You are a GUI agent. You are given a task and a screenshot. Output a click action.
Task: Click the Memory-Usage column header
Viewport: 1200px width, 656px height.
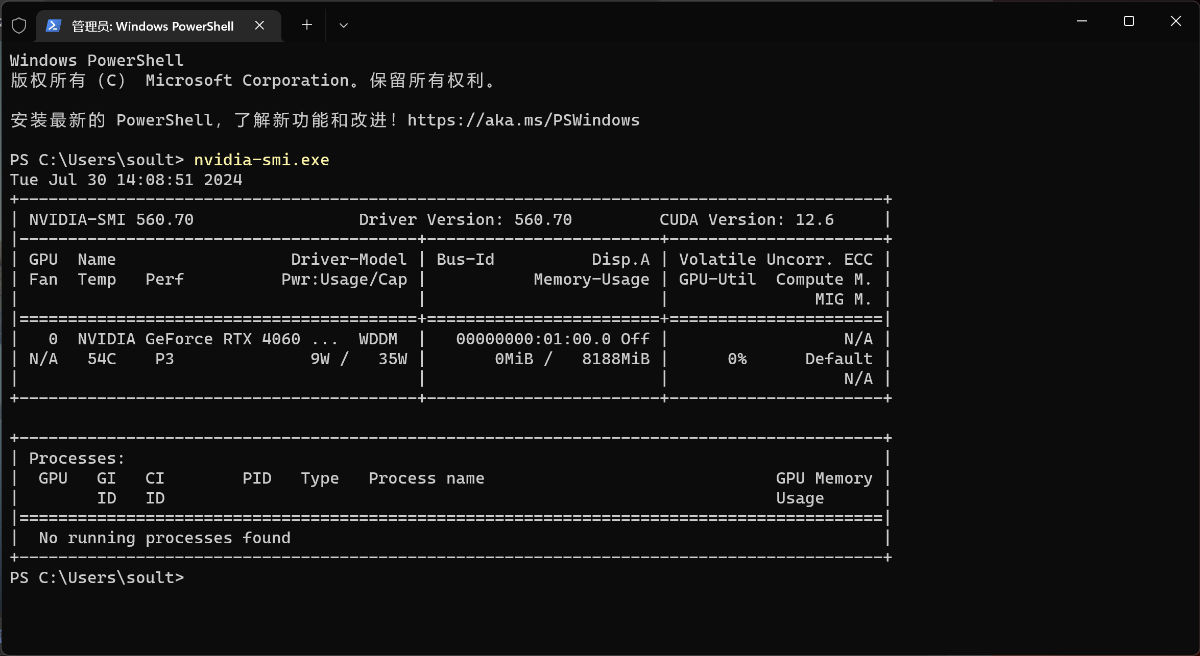pyautogui.click(x=591, y=279)
